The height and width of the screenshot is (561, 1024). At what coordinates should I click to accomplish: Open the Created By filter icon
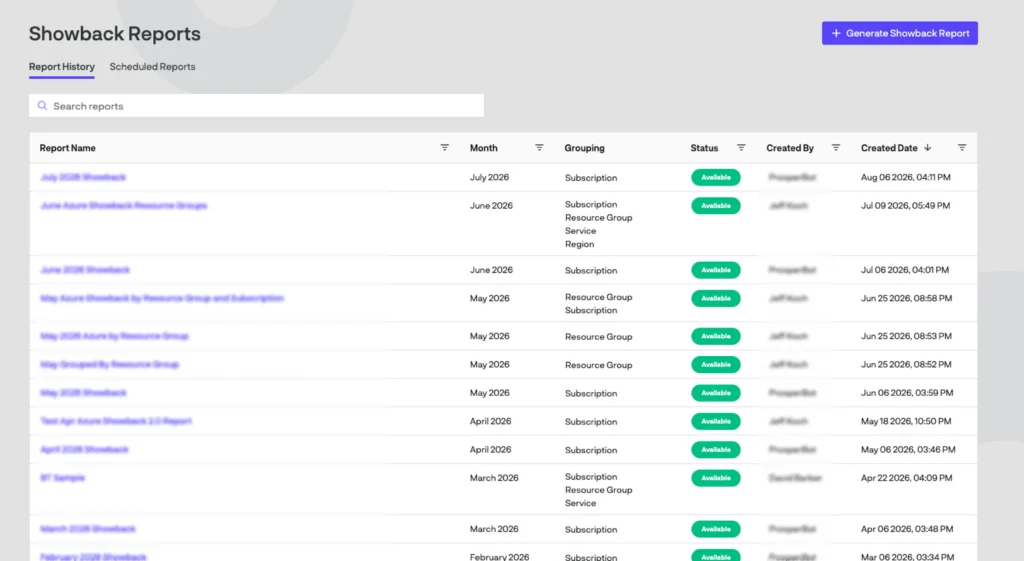835,148
